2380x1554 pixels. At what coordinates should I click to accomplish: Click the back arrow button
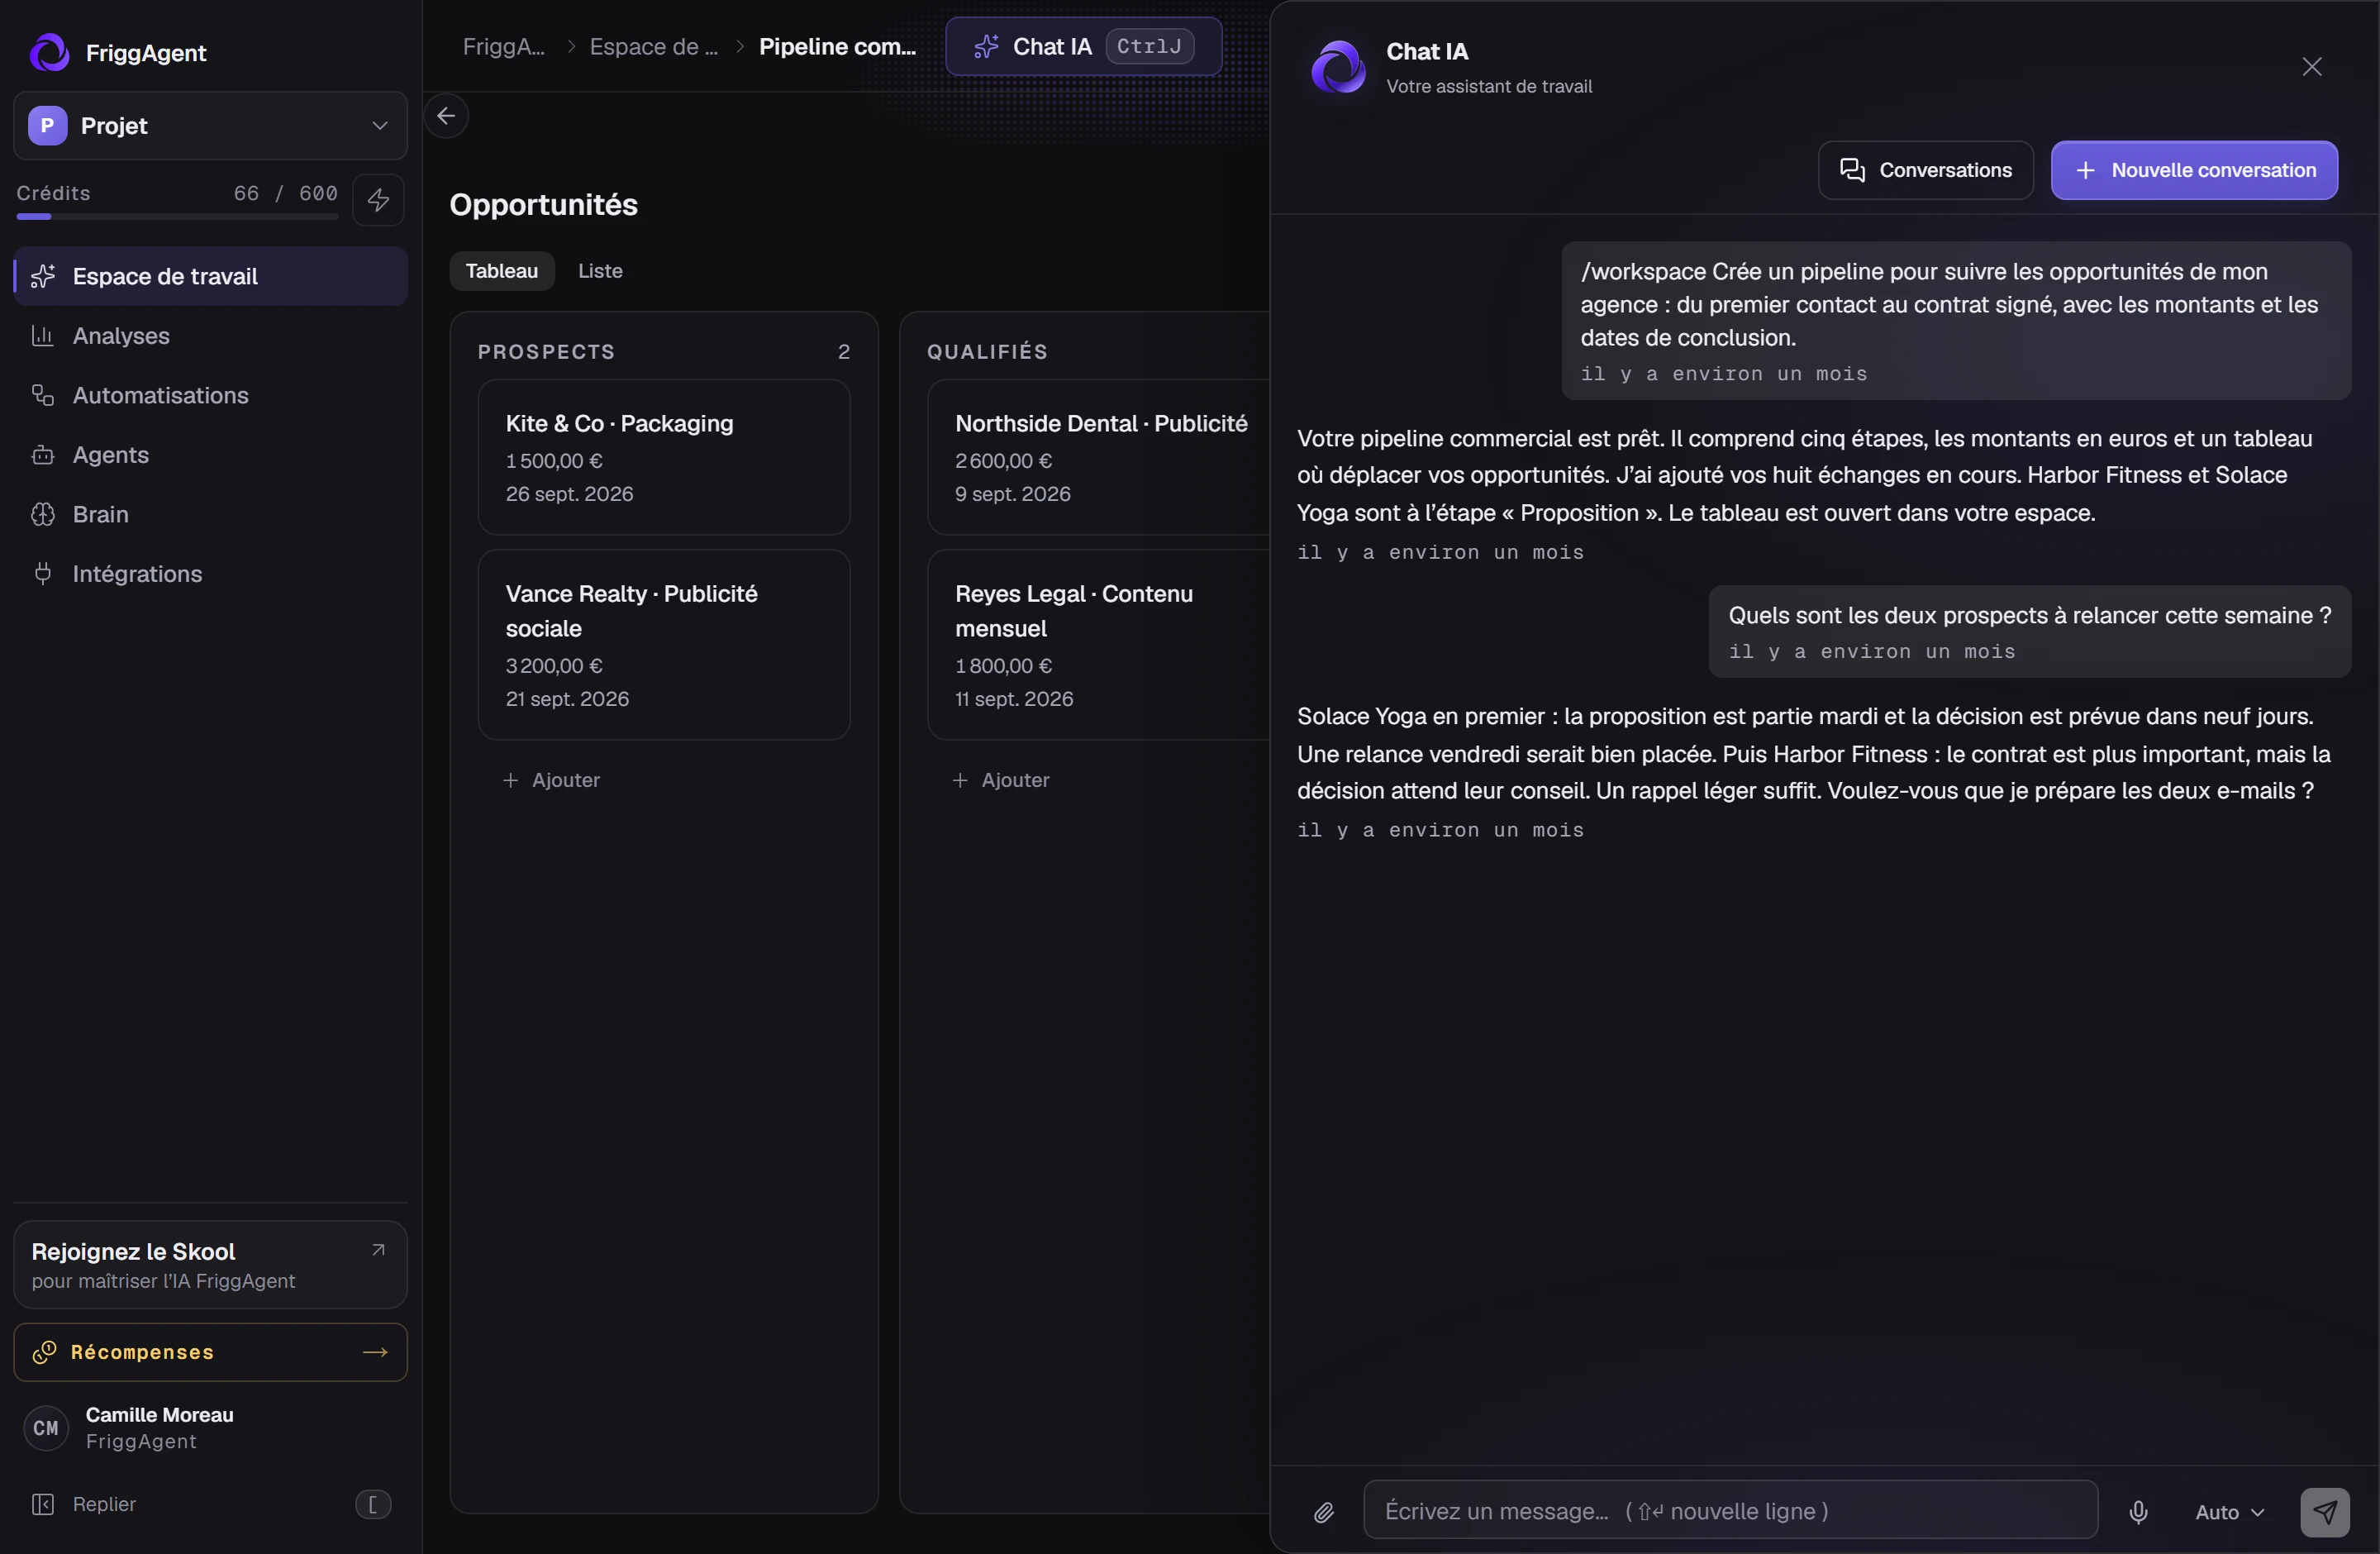(446, 116)
